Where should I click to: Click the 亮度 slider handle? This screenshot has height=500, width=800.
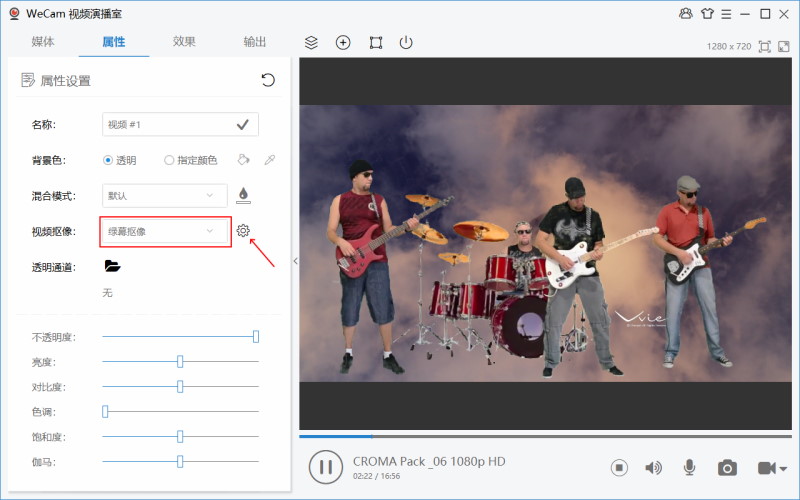click(x=180, y=361)
